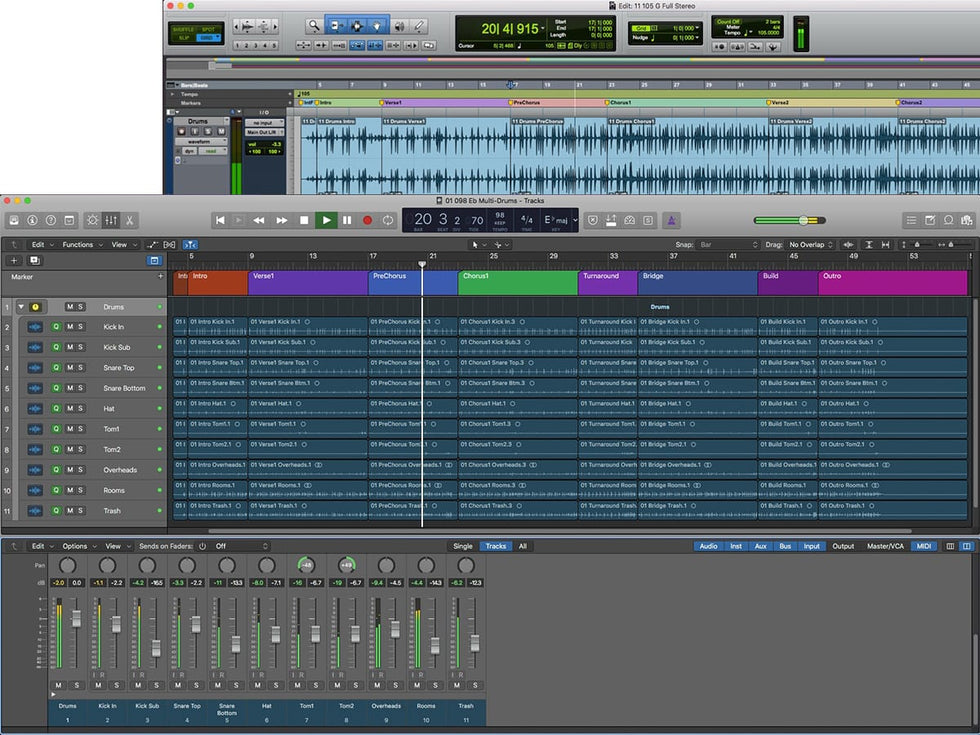Screen dimensions: 980x735
Task: Open the Functions menu in tracks area
Action: point(80,244)
